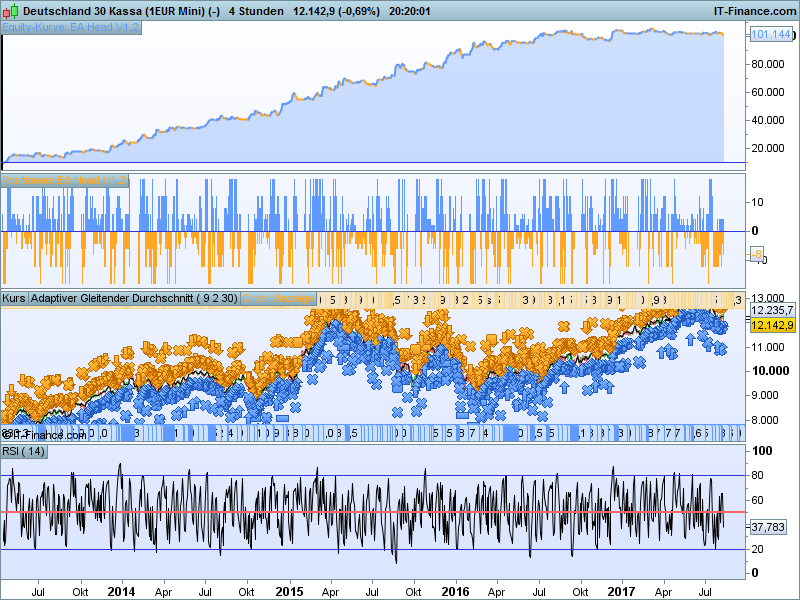Click the yellow 12.142,9 current price label
Image resolution: width=800 pixels, height=600 pixels.
[x=772, y=325]
